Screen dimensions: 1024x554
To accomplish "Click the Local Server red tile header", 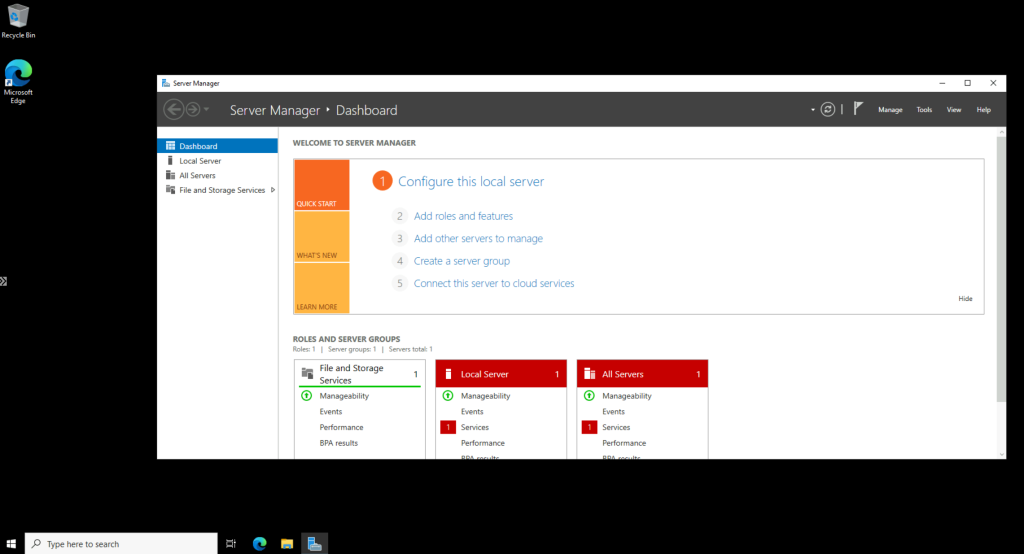I will pyautogui.click(x=501, y=374).
